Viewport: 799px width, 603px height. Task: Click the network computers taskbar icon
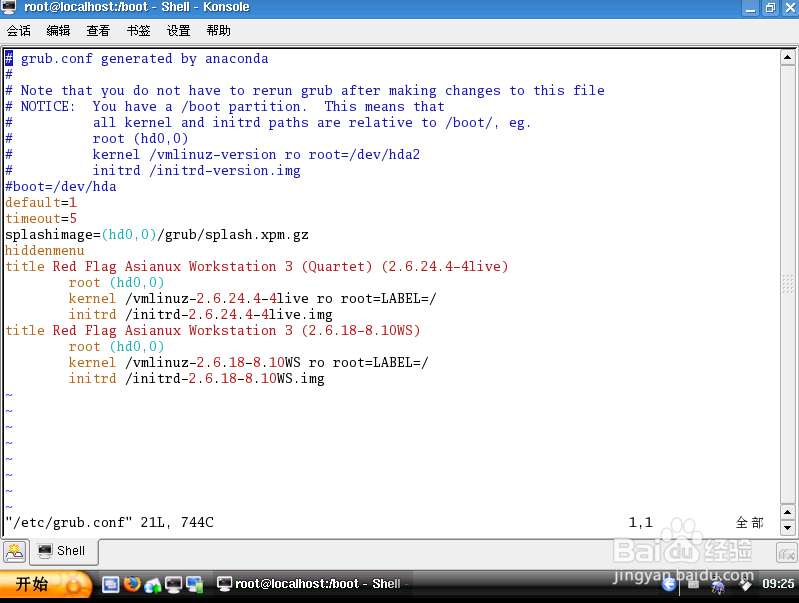pyautogui.click(x=195, y=585)
